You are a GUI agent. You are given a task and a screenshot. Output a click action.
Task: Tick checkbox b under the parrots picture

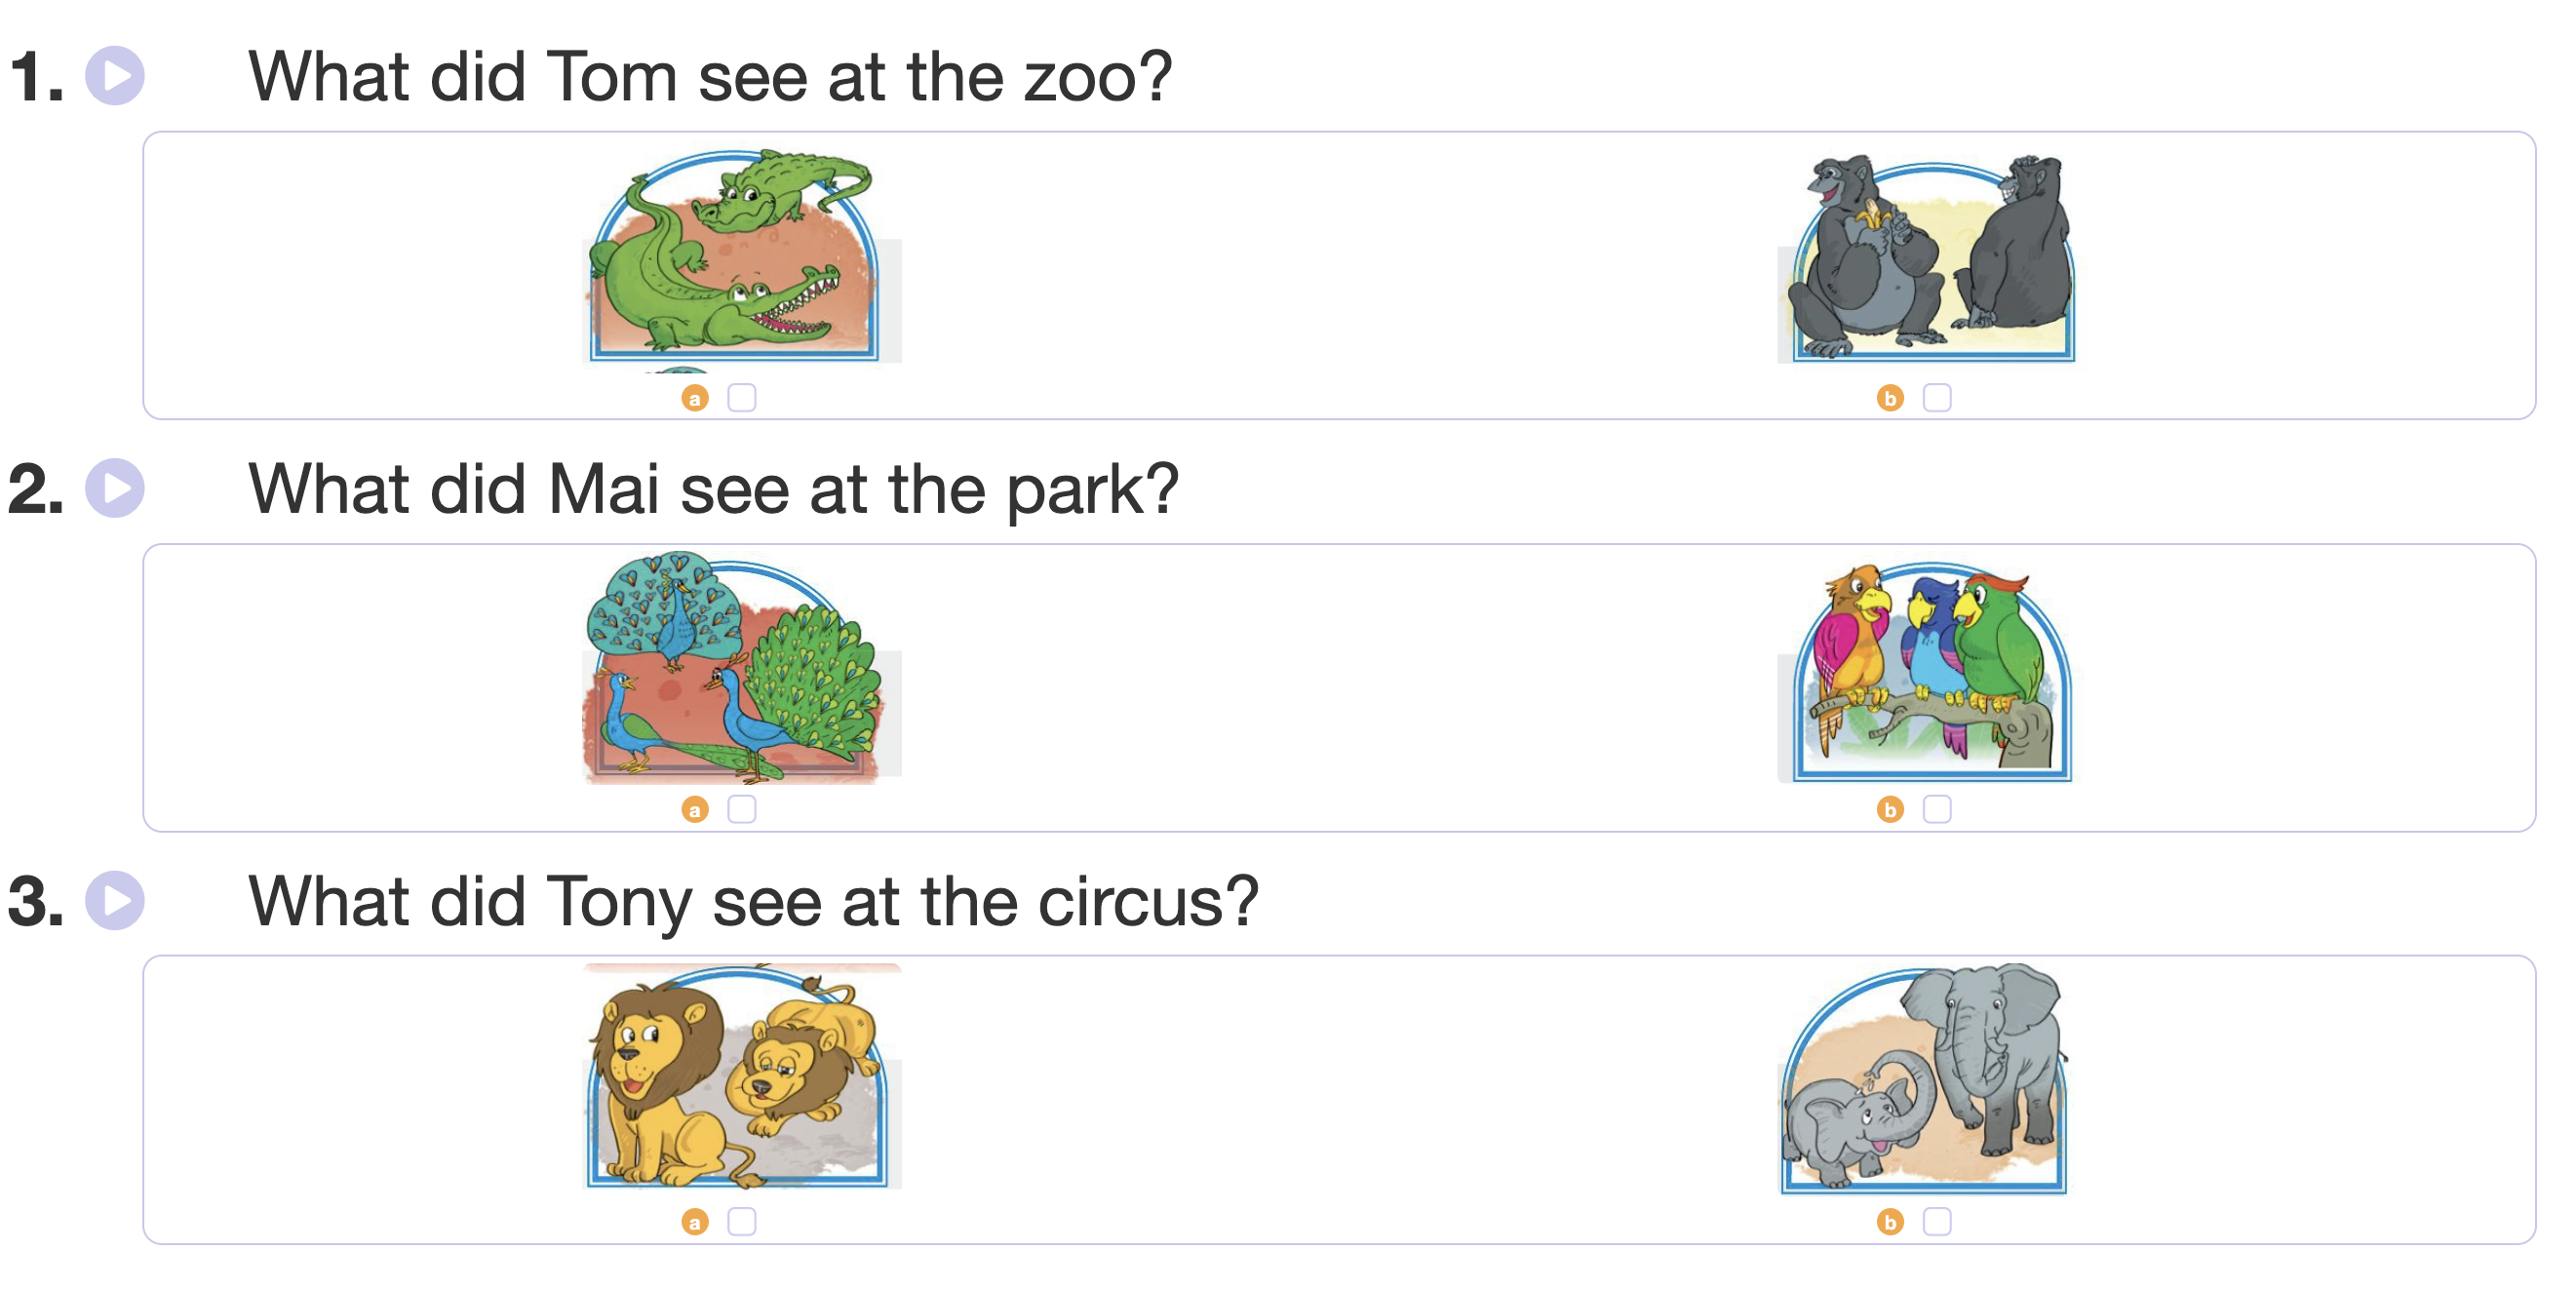click(x=1936, y=809)
